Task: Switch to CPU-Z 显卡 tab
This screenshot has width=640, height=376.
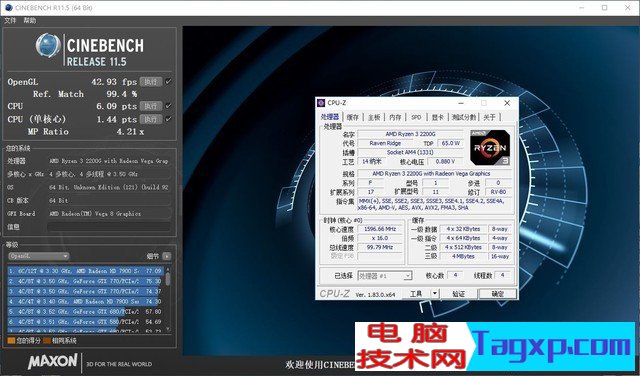Action: coord(438,117)
